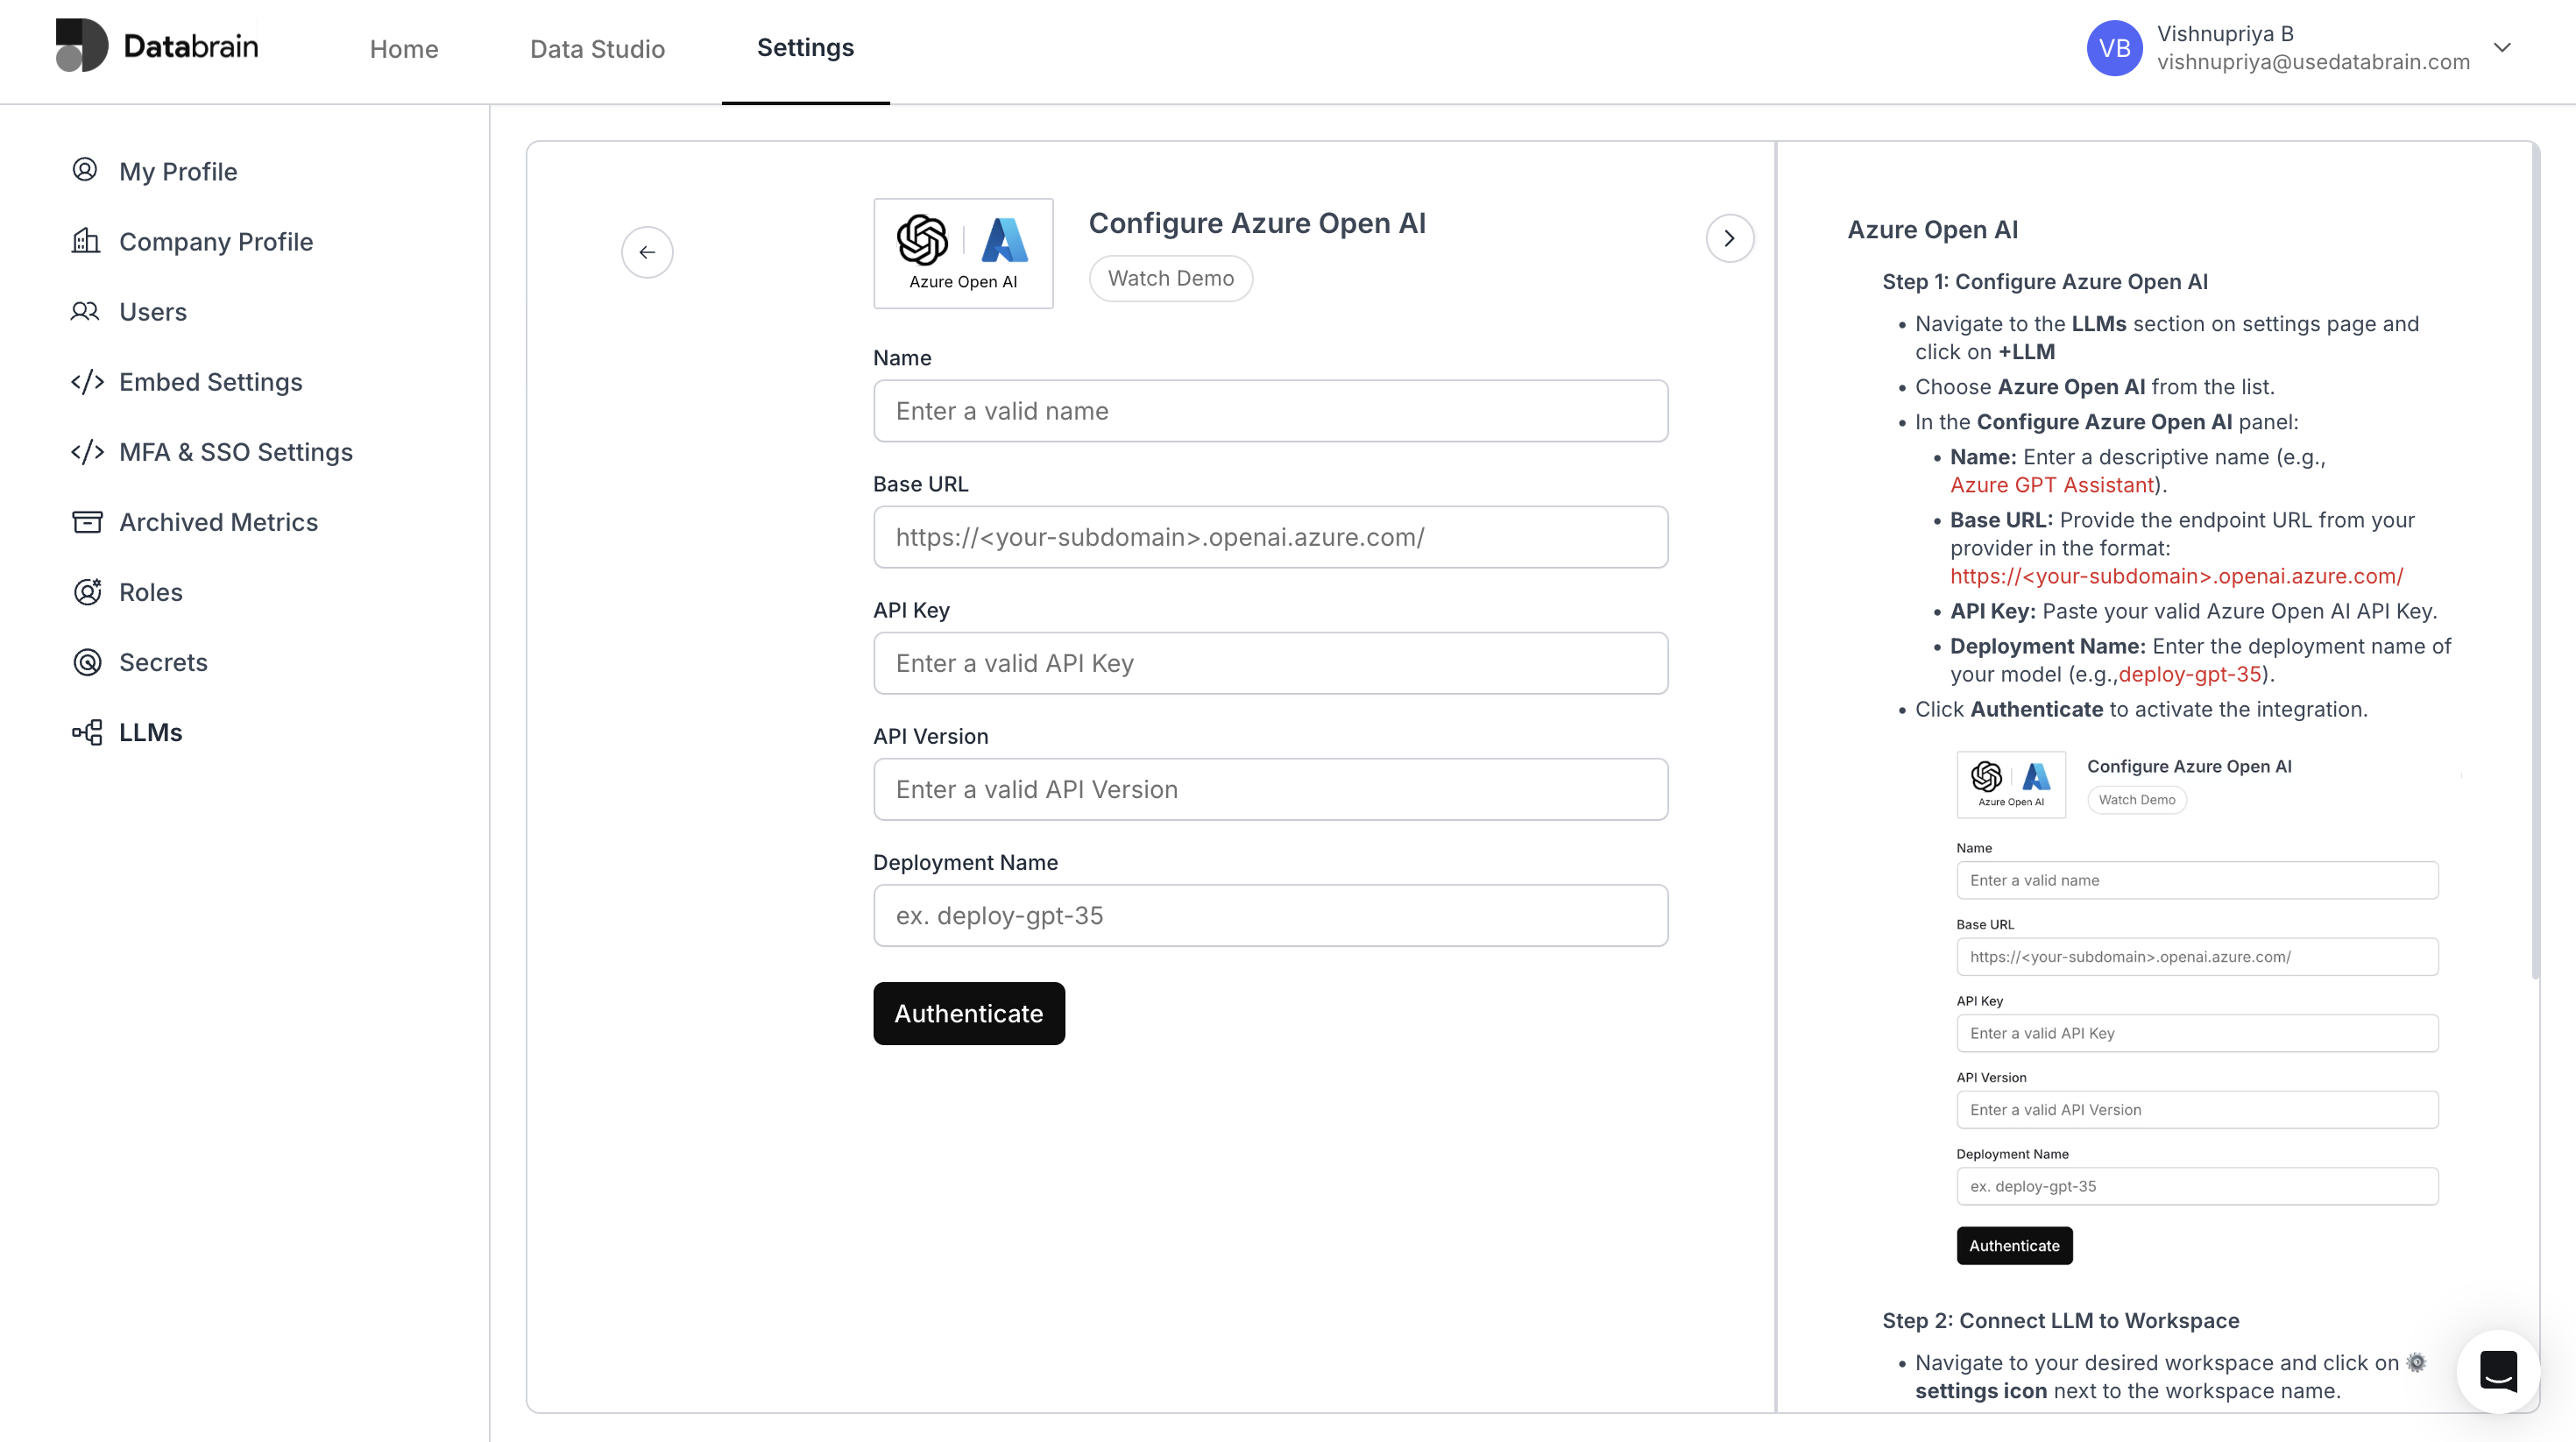Switch to the Home tab
This screenshot has height=1442, width=2576.
pyautogui.click(x=403, y=48)
